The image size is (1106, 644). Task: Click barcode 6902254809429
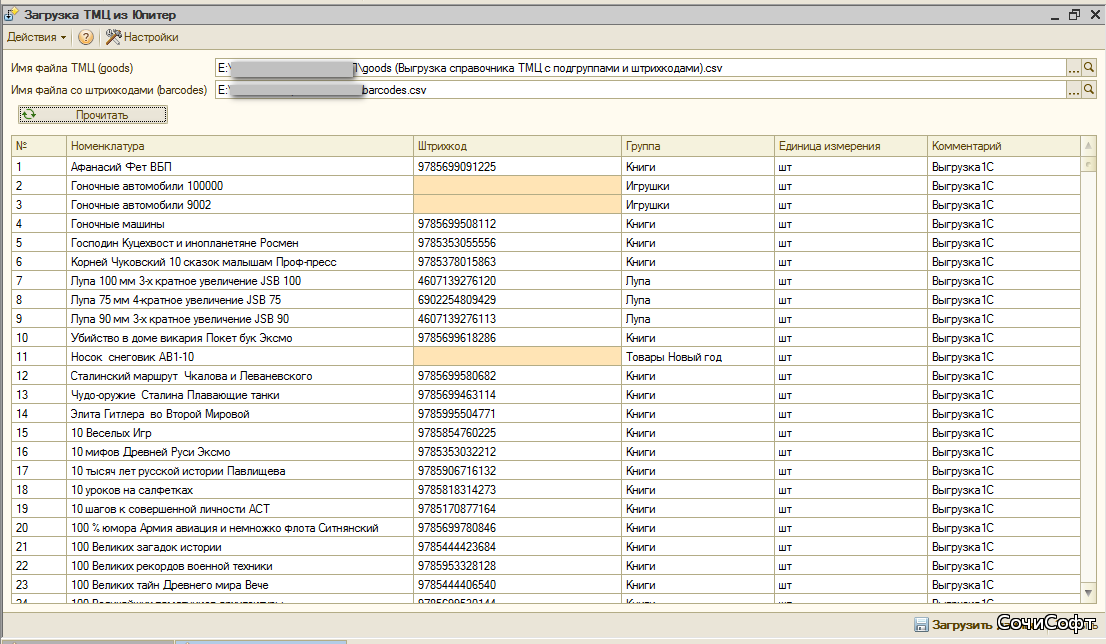point(456,300)
